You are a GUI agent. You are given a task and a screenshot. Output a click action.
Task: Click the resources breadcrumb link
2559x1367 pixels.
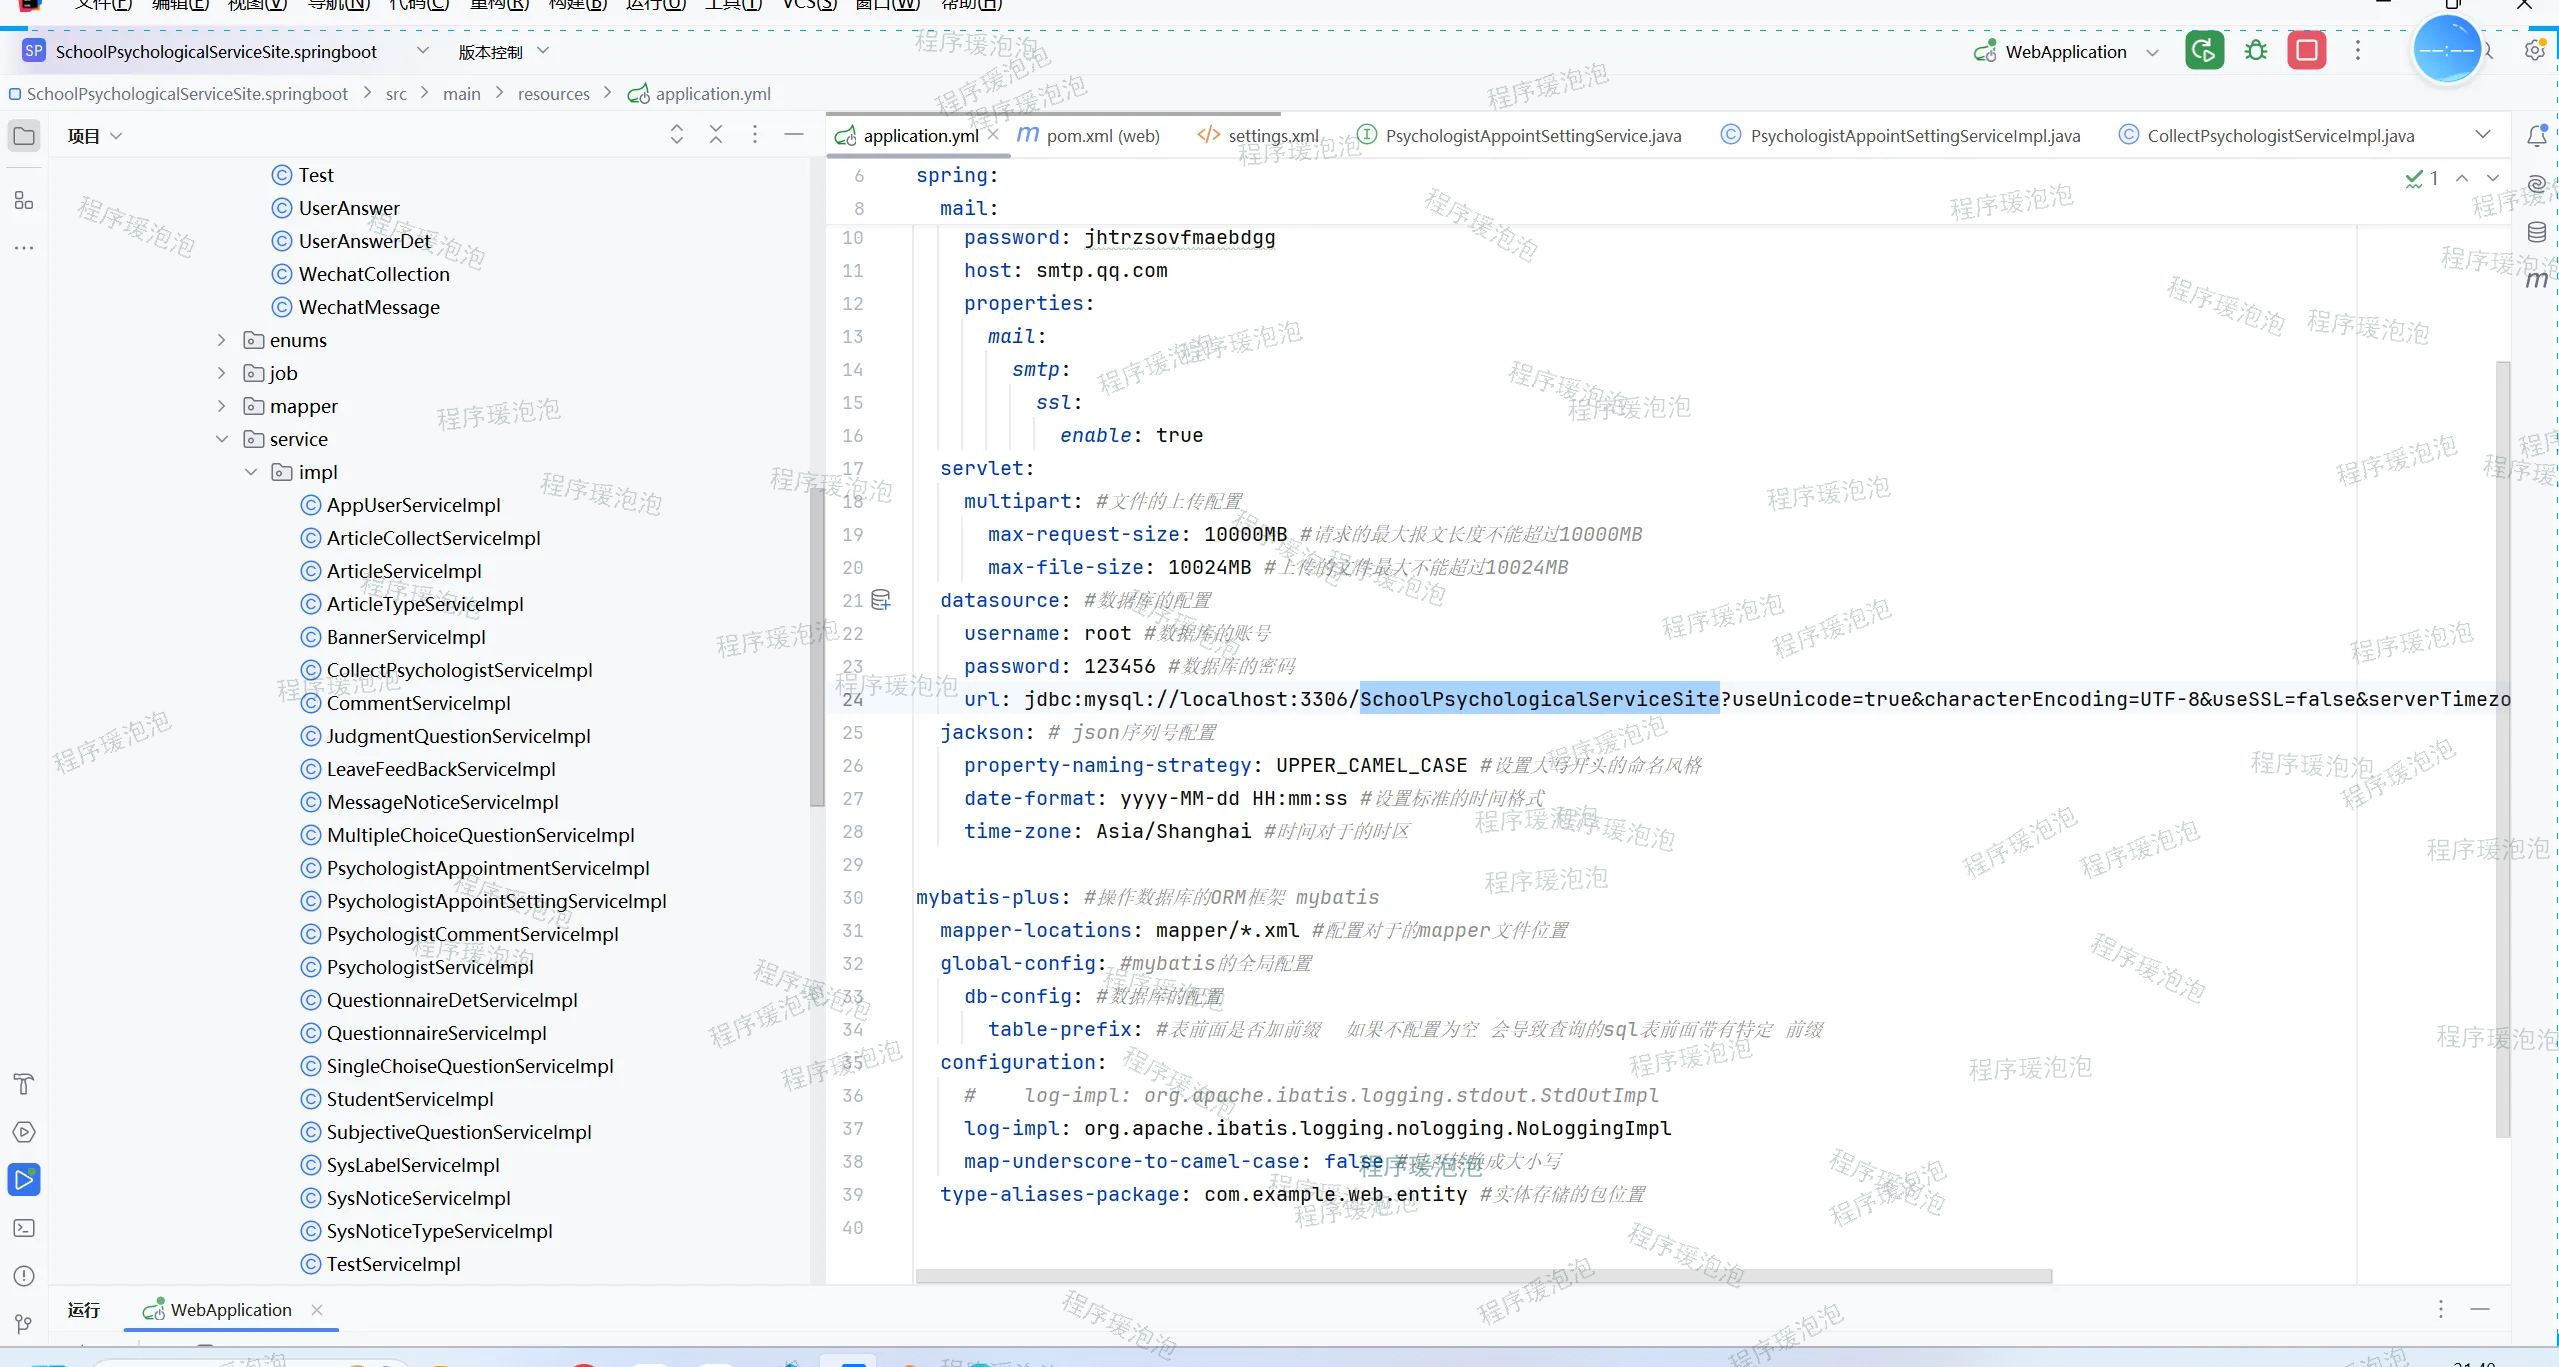click(x=553, y=94)
